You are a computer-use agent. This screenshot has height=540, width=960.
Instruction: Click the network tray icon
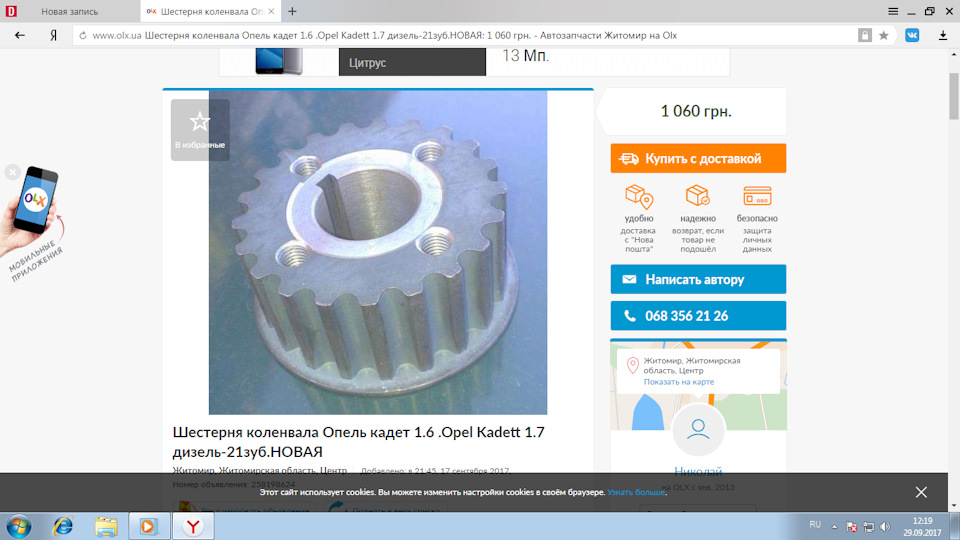pyautogui.click(x=869, y=527)
